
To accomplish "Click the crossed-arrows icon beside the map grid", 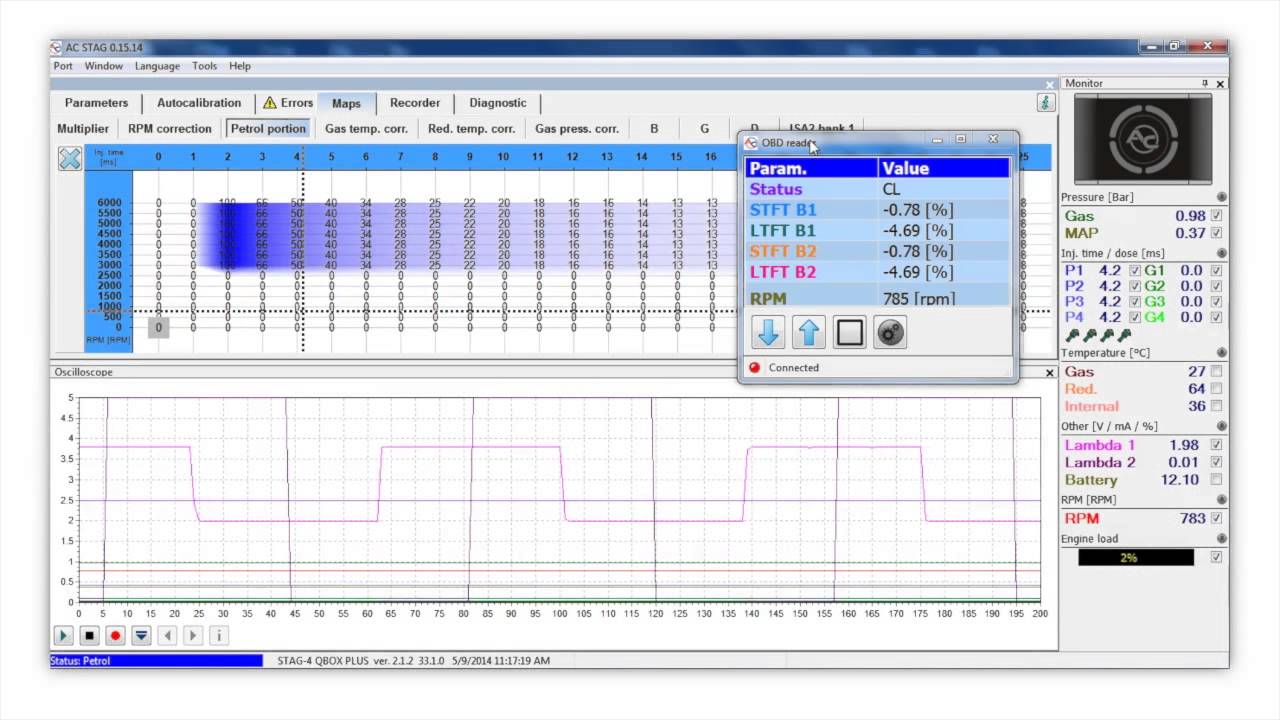I will click(x=69, y=158).
